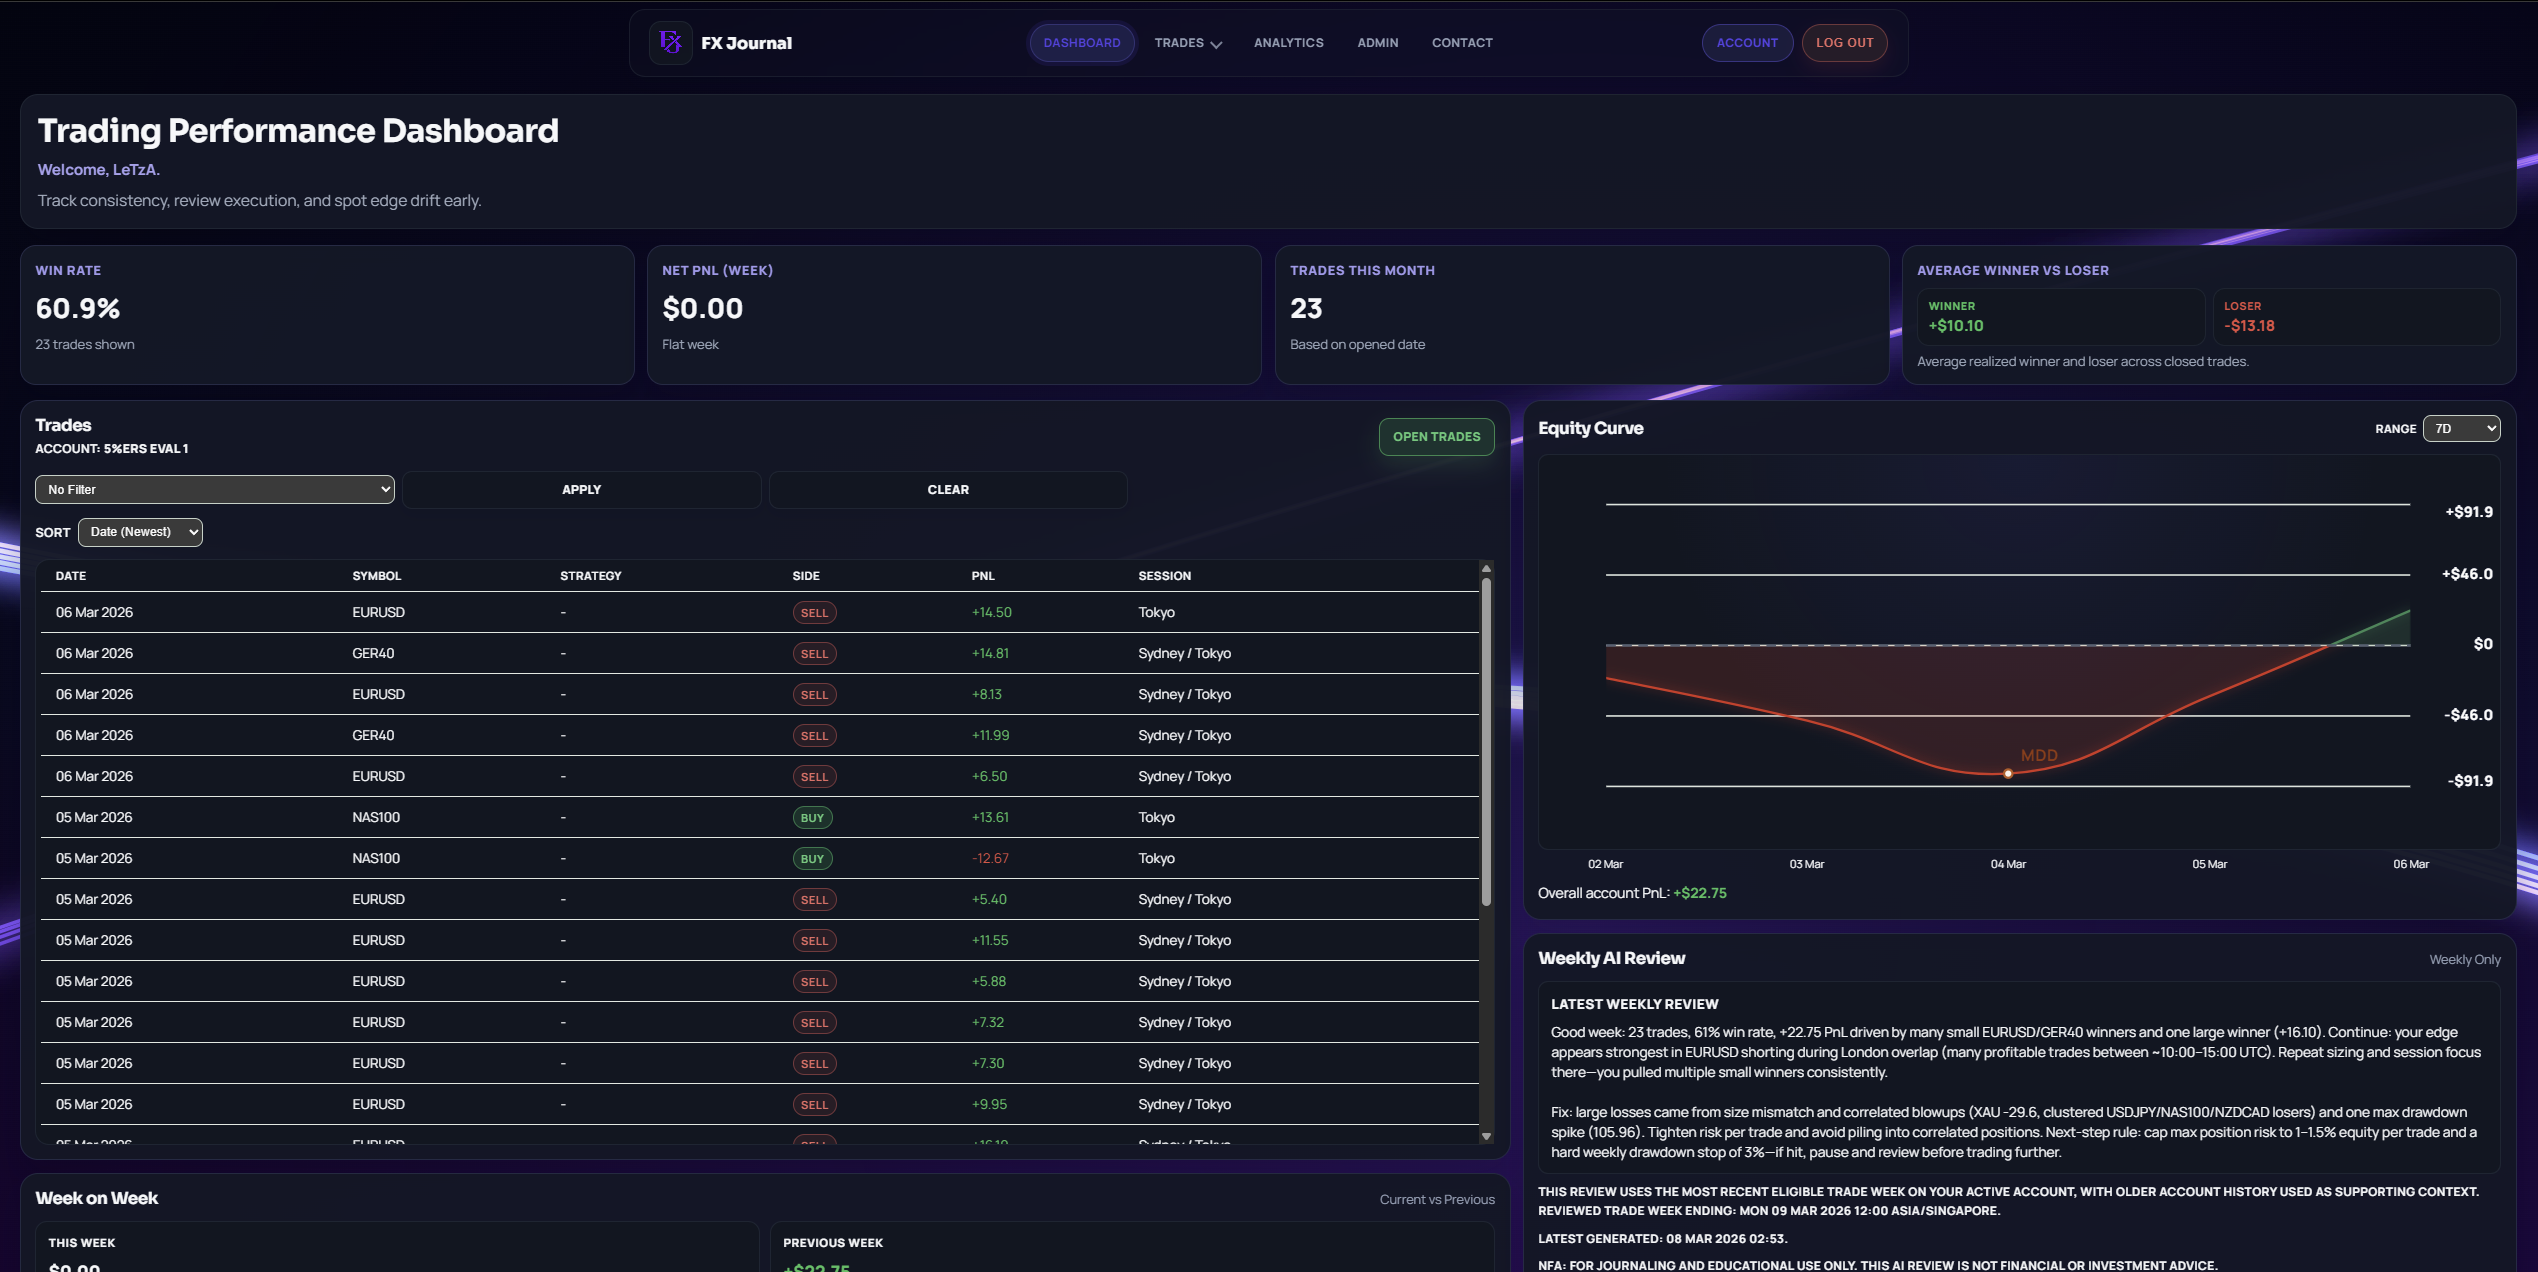
Task: Go to the CONTACT page
Action: [1462, 43]
